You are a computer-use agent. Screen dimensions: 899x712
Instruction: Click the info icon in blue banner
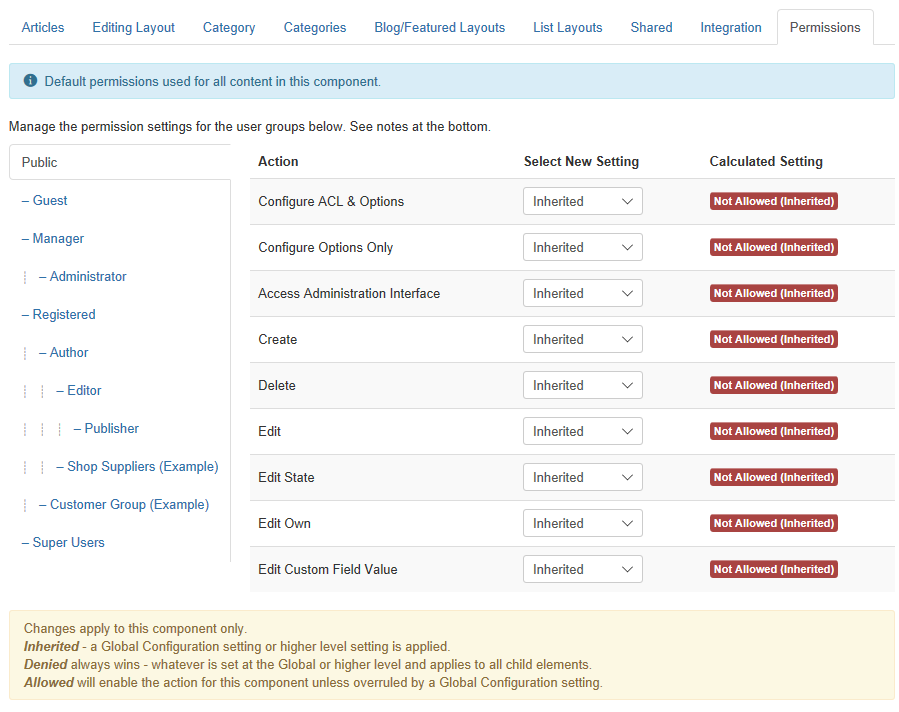coord(30,81)
